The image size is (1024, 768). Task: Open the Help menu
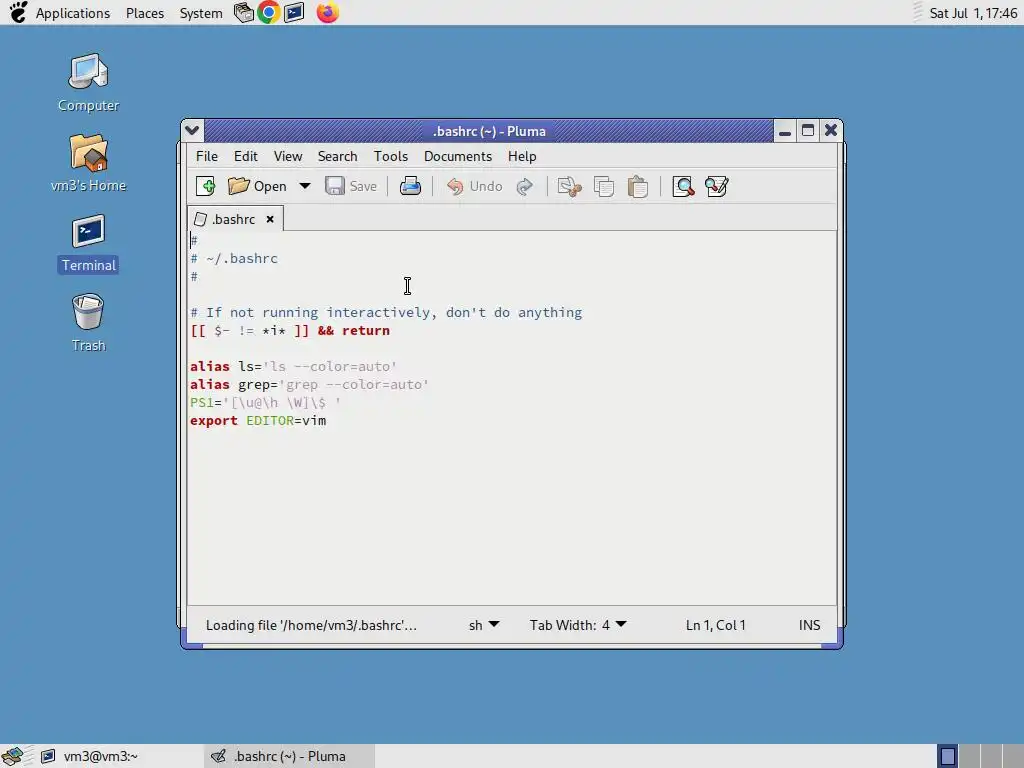point(522,156)
